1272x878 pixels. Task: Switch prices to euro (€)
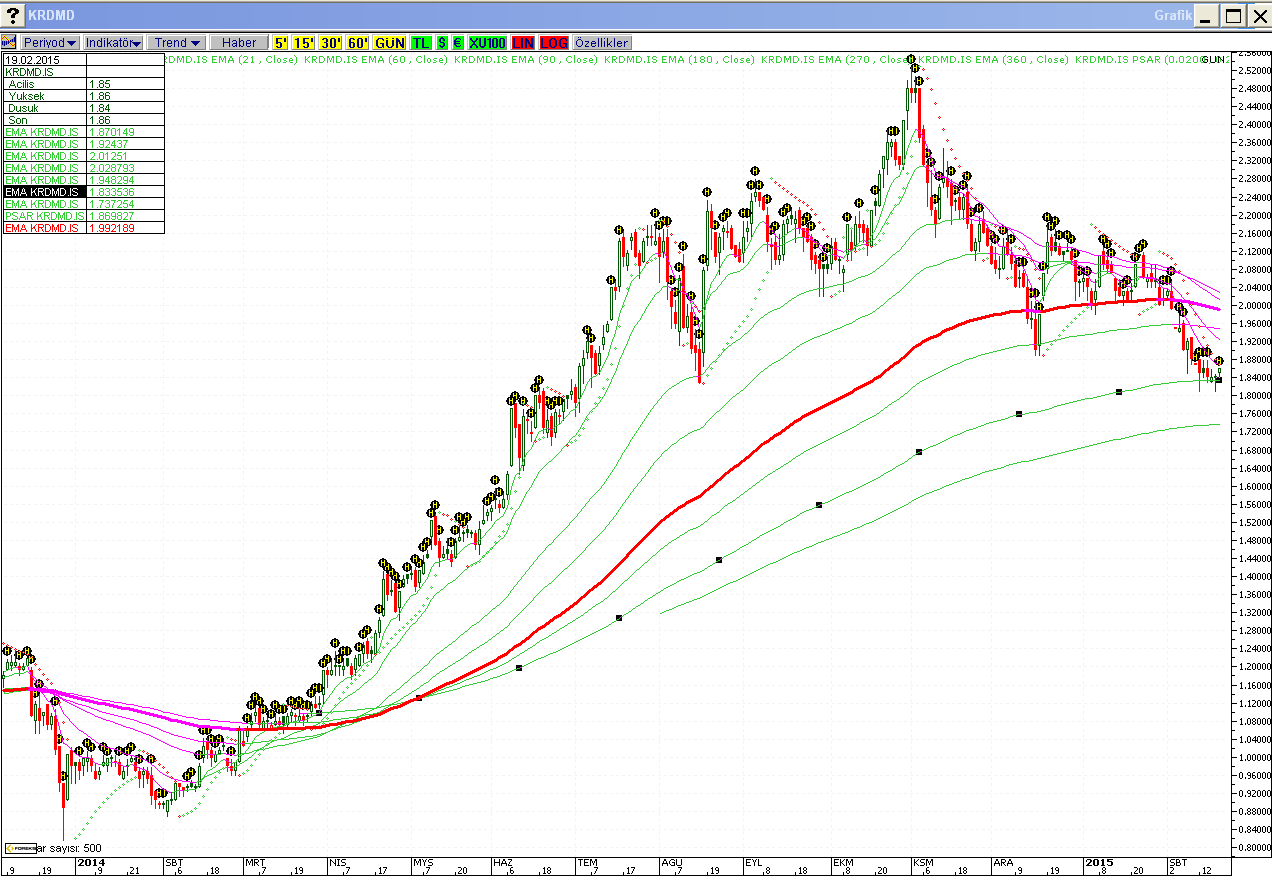coord(457,43)
